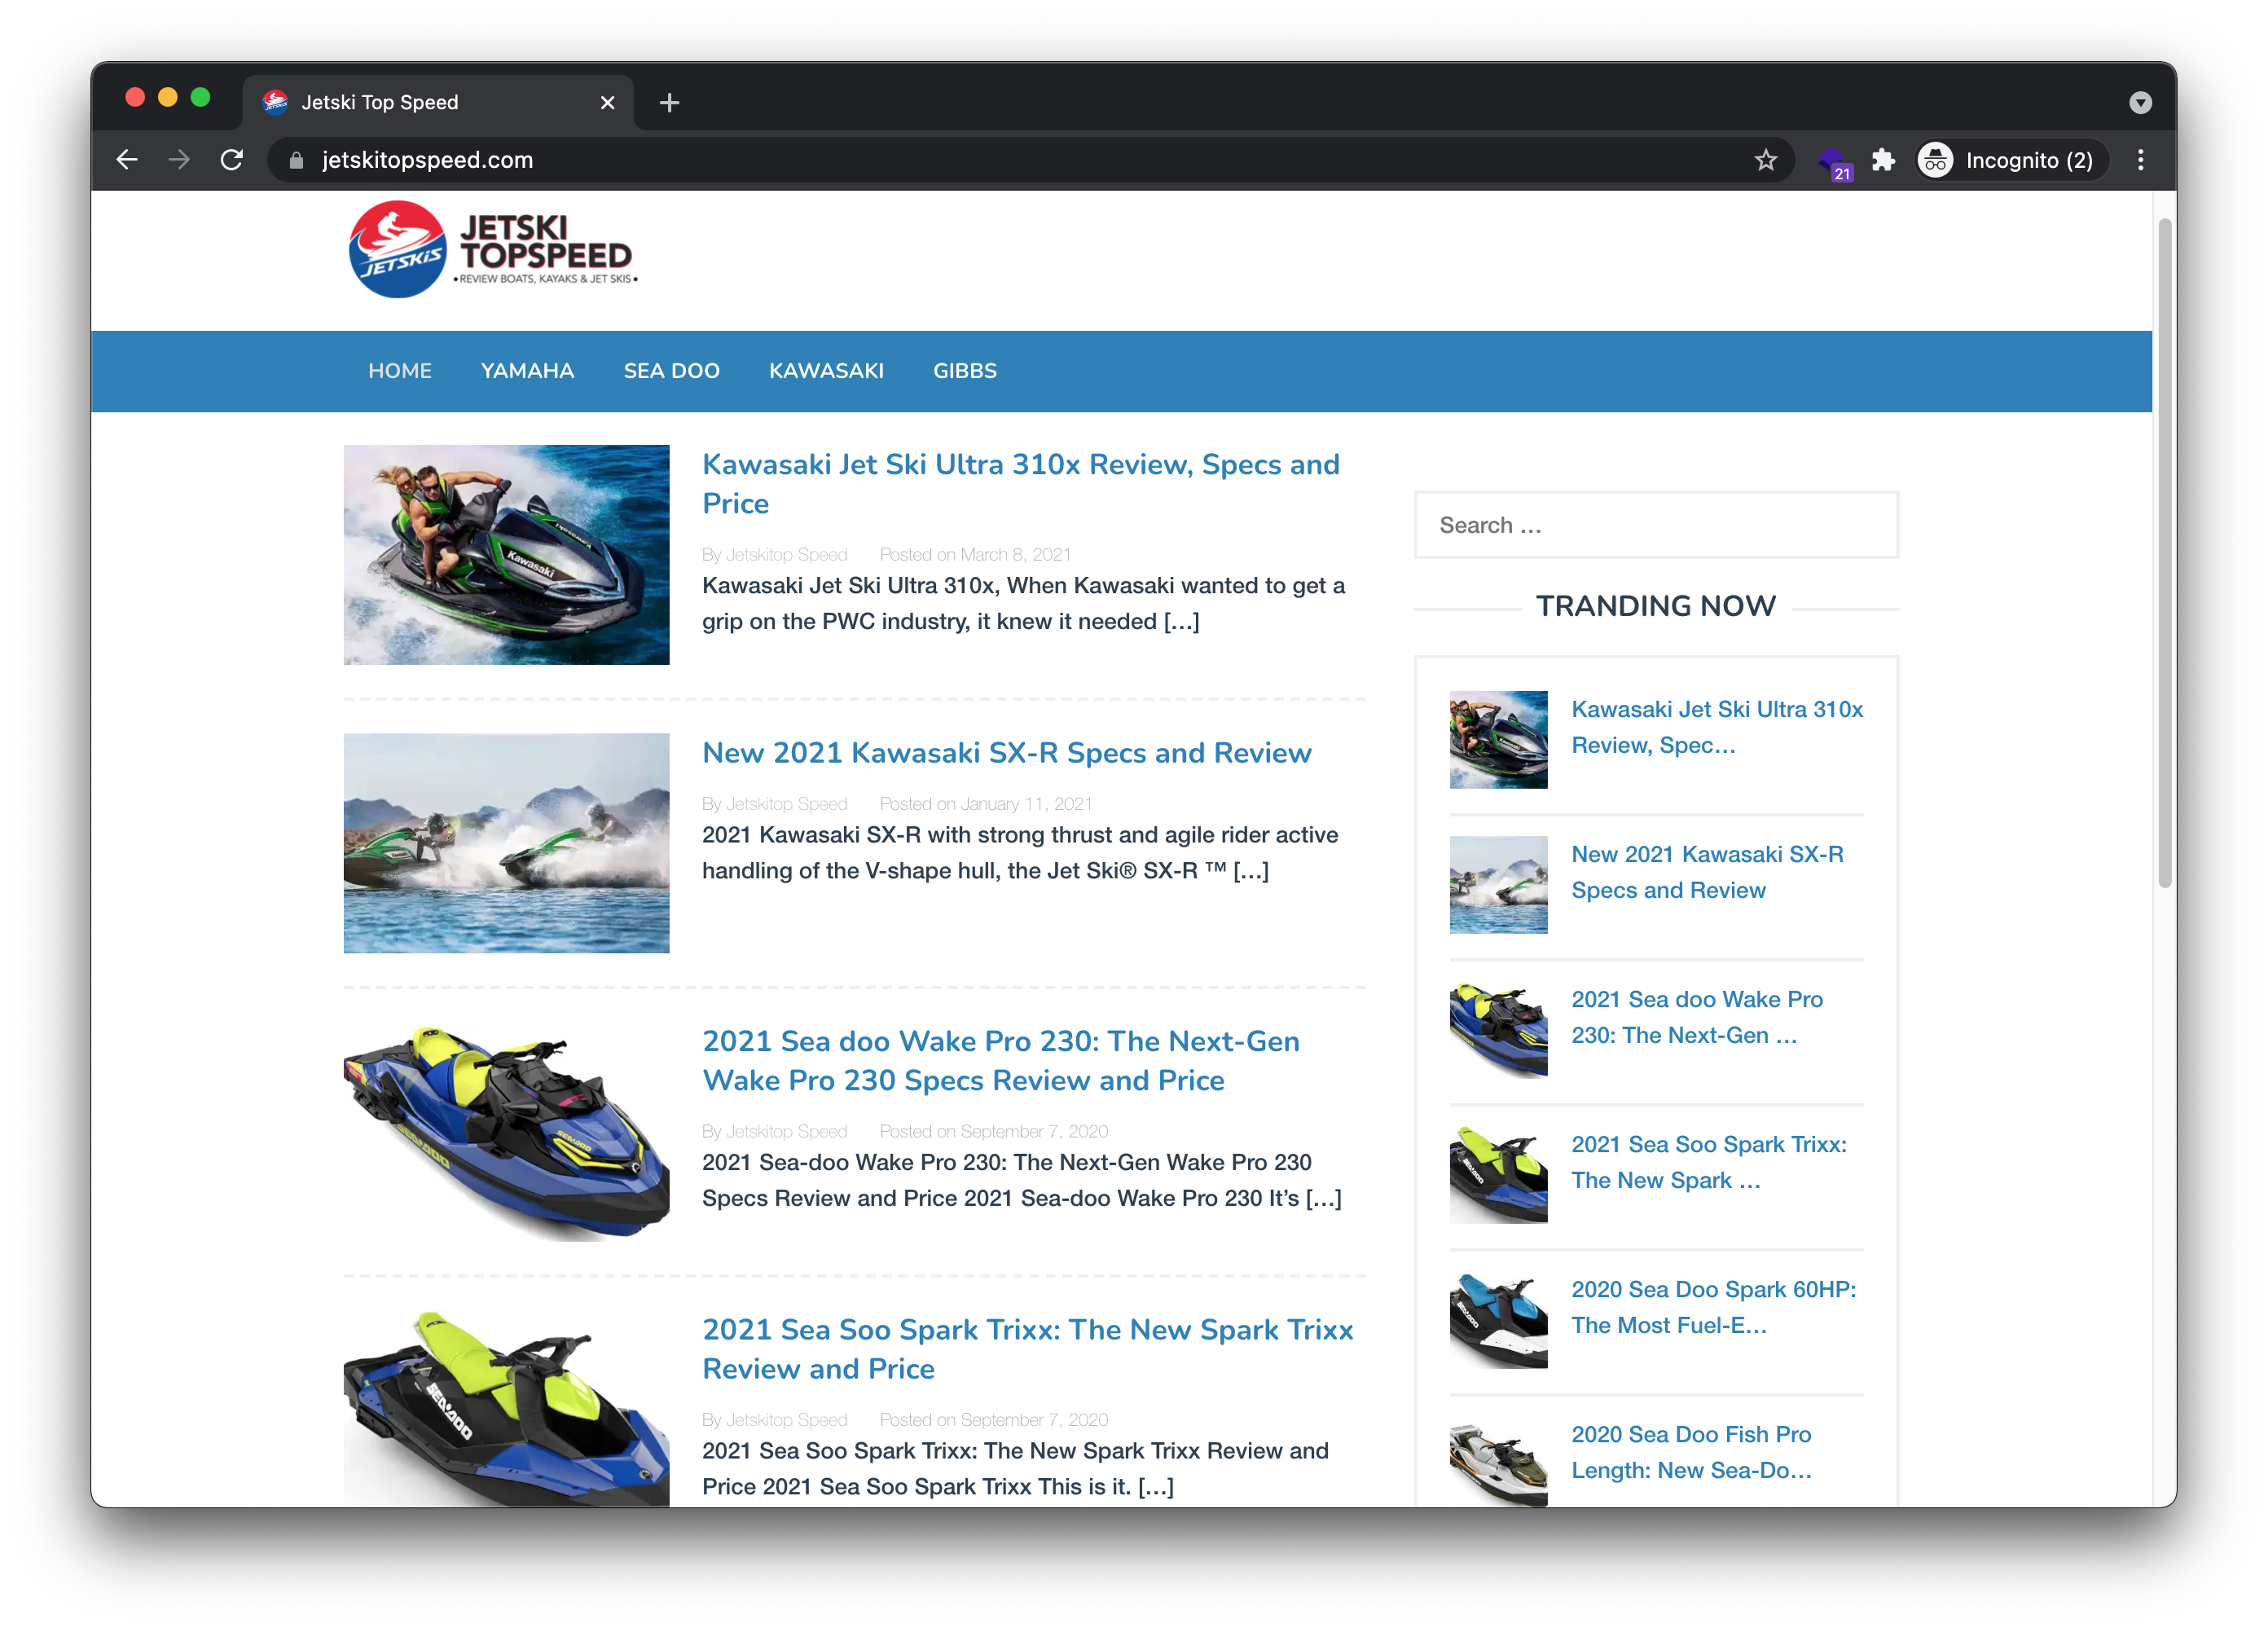Switch to the SEA DOO menu item
Image resolution: width=2268 pixels, height=1628 pixels.
coord(671,371)
